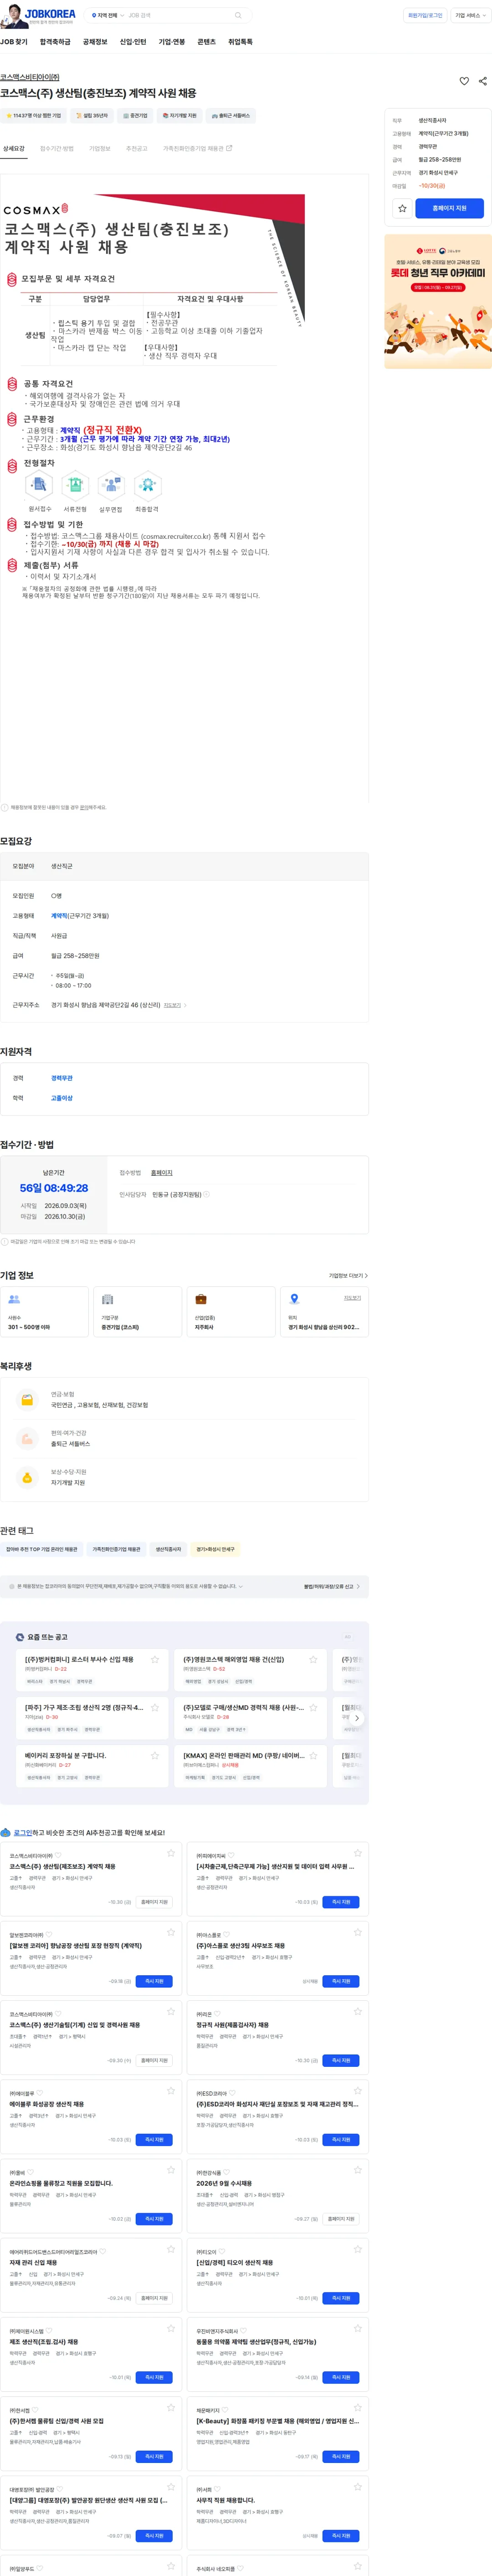The height and width of the screenshot is (2576, 492).
Task: Expand the 기업 서비스 dropdown
Action: point(470,16)
